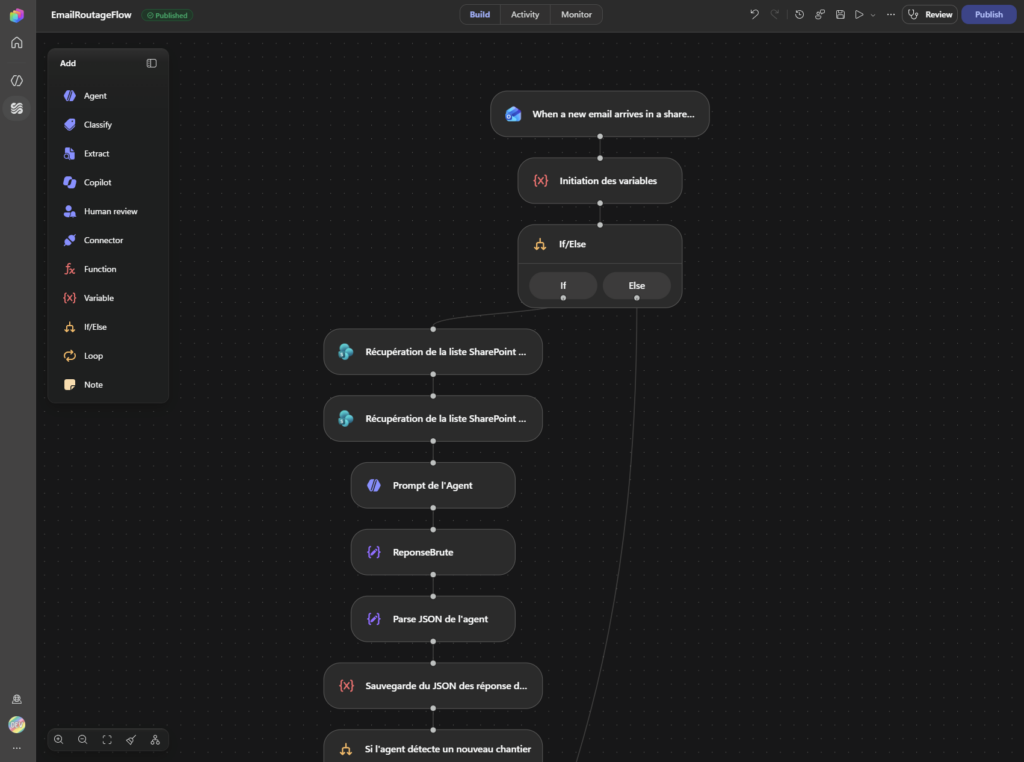Open the user profile avatar

coord(17,724)
